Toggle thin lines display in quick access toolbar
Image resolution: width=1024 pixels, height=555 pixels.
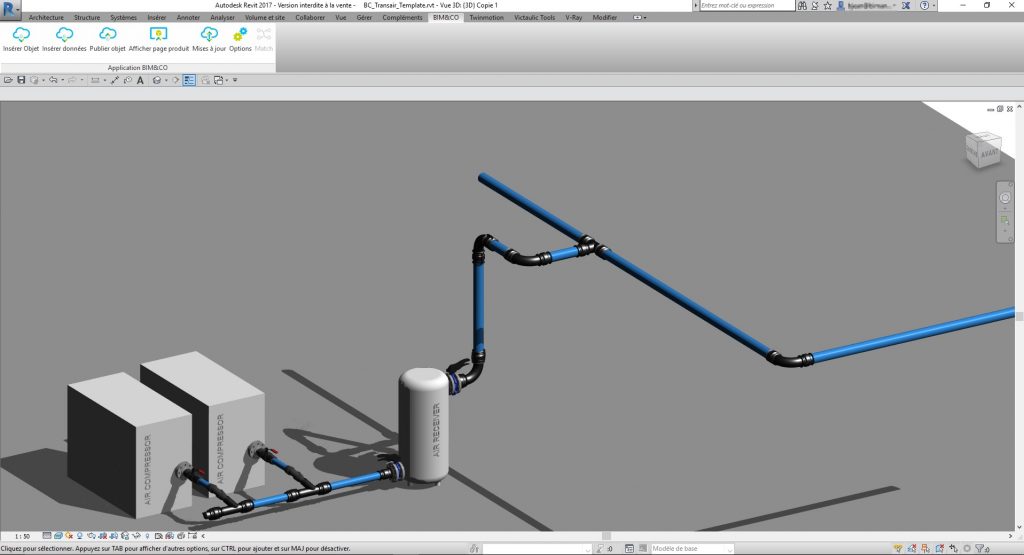click(188, 80)
